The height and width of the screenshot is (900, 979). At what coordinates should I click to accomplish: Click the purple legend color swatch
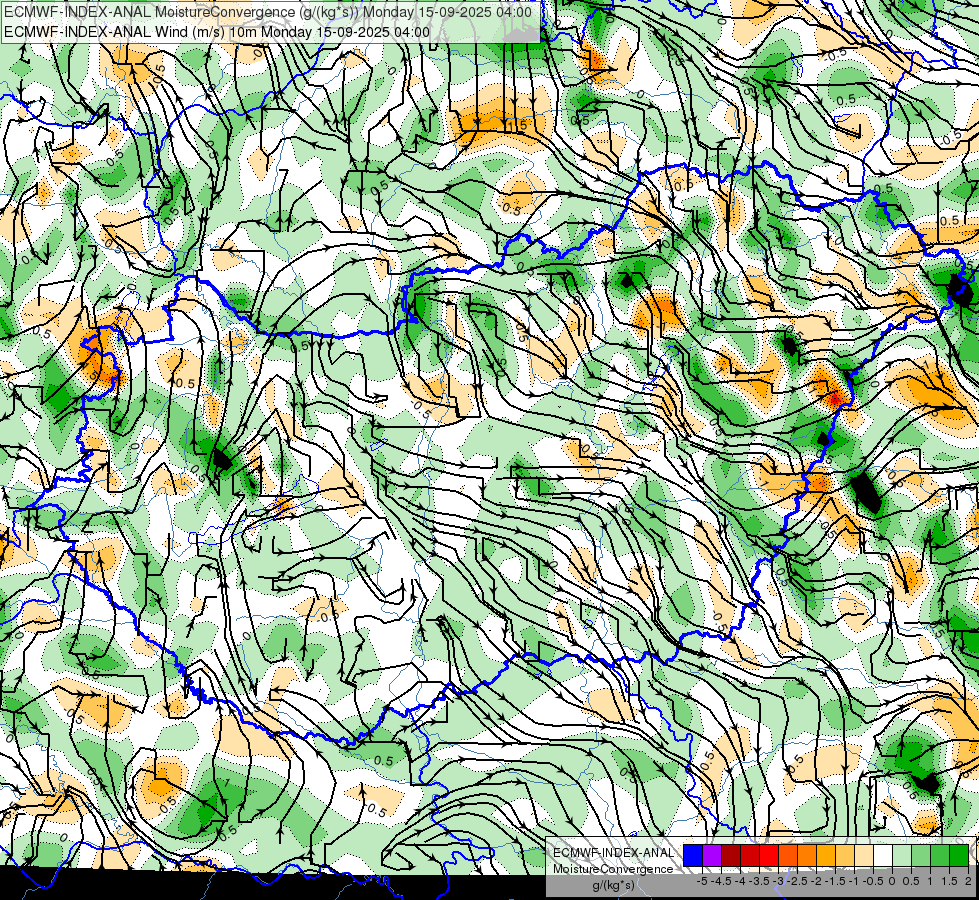click(x=712, y=855)
